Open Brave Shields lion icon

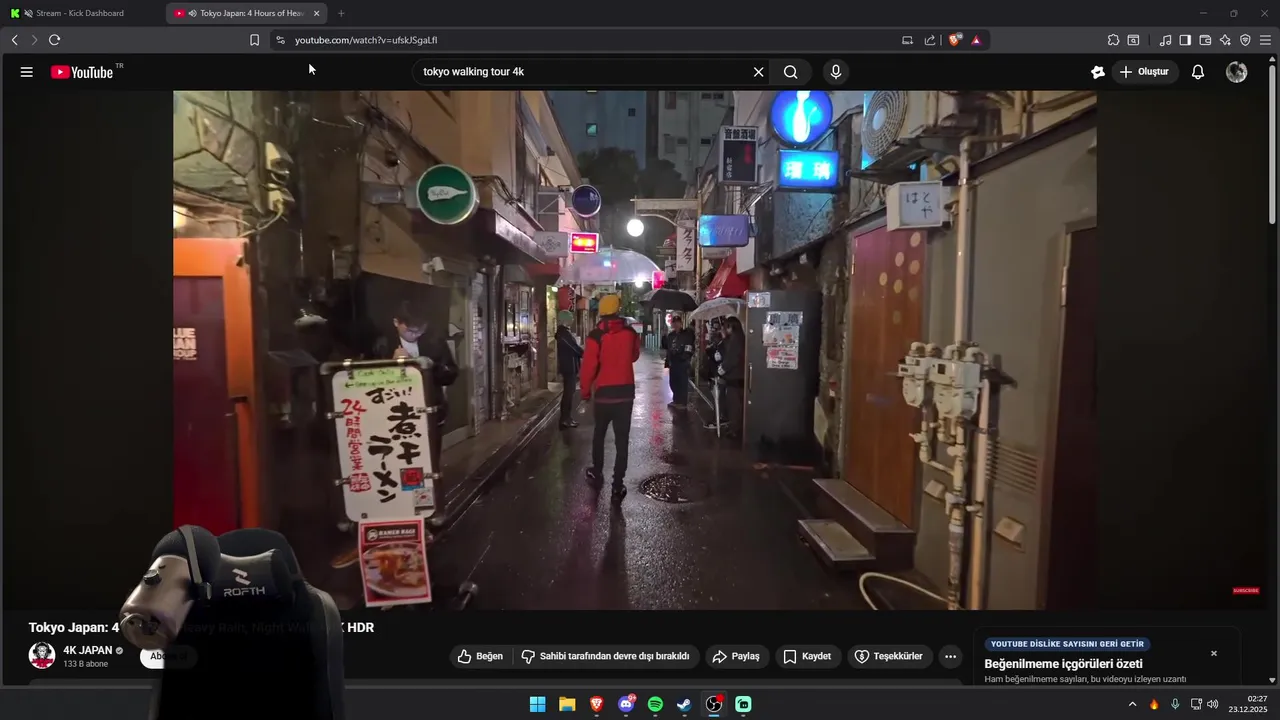click(x=955, y=40)
